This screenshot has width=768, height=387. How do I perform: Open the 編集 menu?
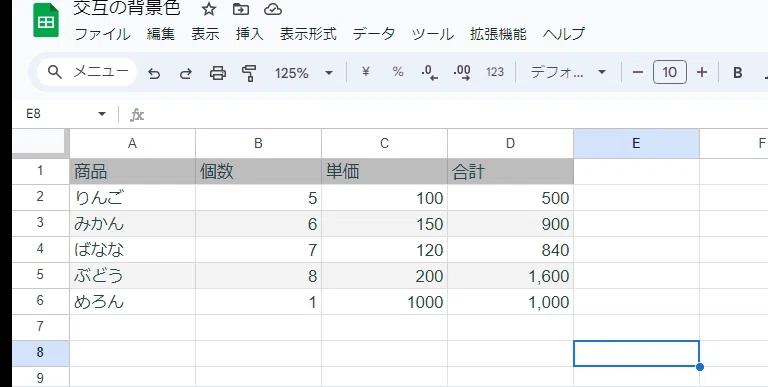tap(161, 34)
